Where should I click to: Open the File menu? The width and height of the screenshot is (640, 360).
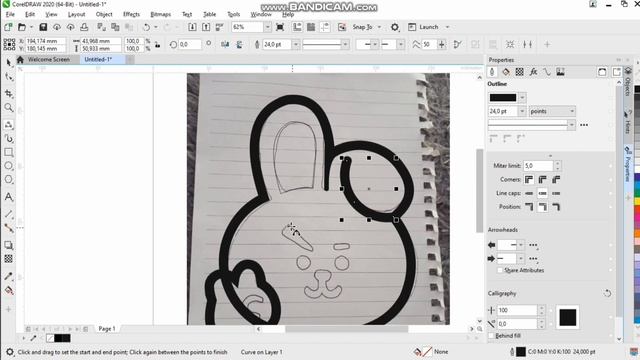tap(10, 14)
